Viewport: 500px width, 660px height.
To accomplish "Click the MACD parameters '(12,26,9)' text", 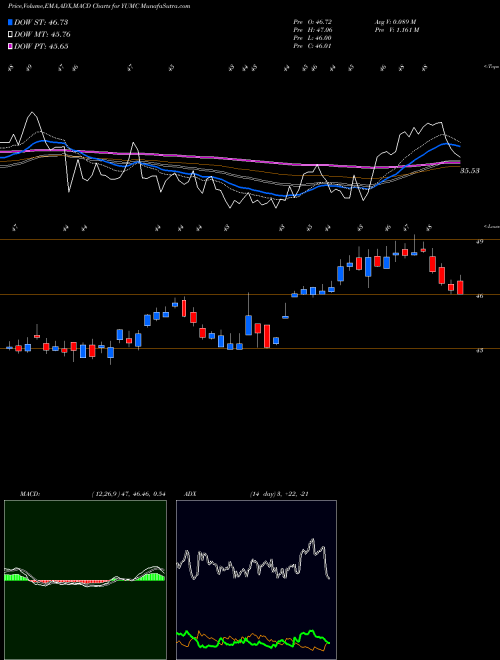I will point(104,494).
